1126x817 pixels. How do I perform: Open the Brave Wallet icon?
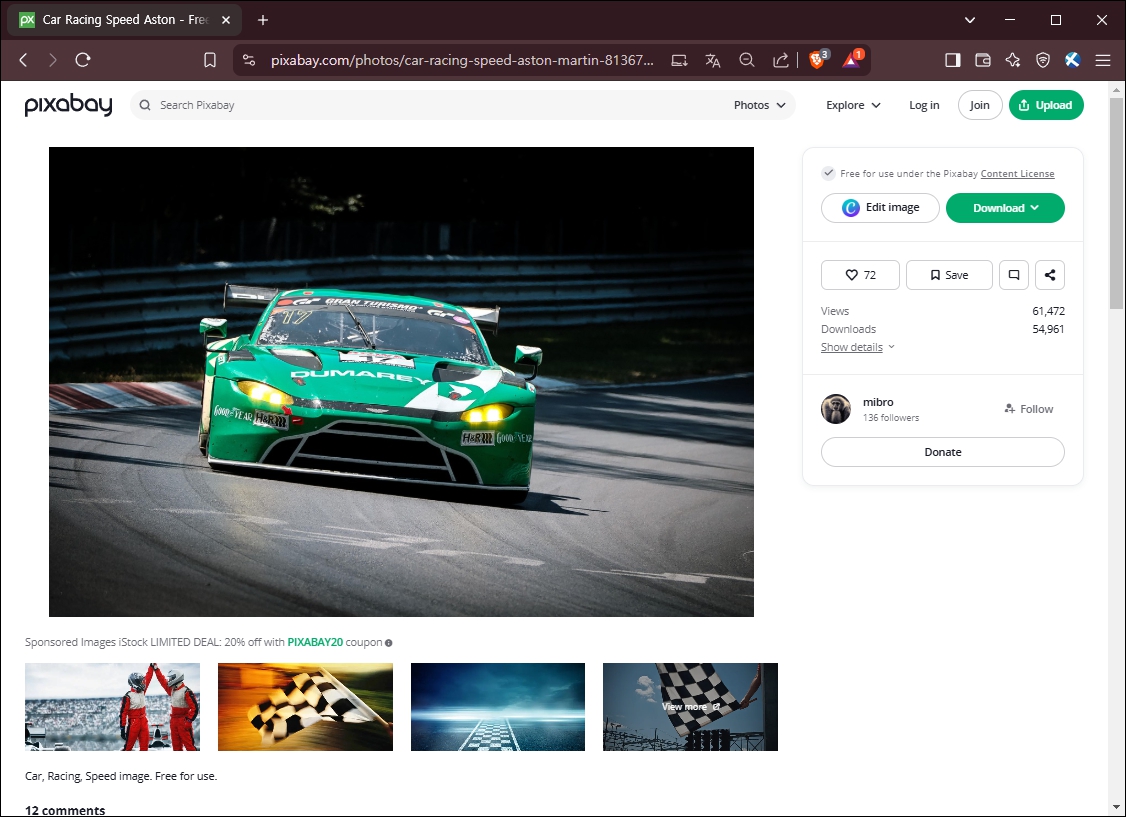(x=983, y=60)
